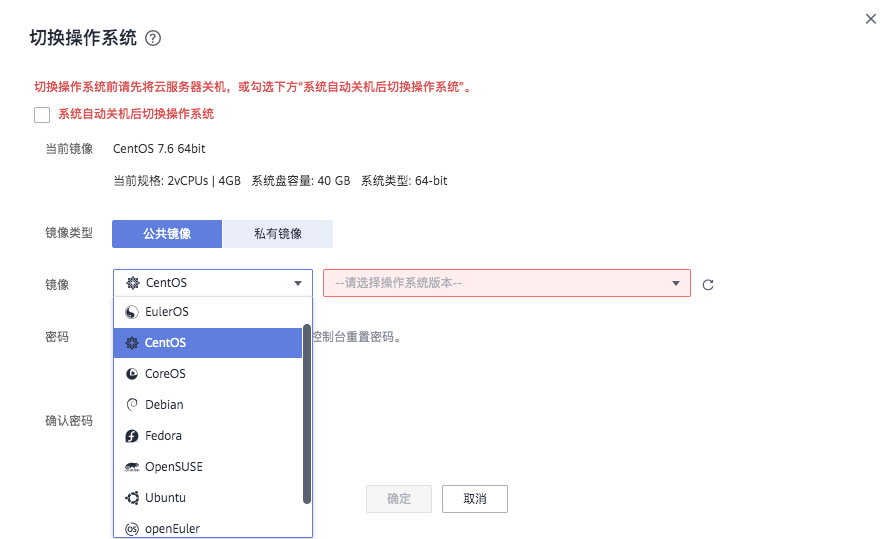Choose CentOS in the dropdown list

click(208, 343)
